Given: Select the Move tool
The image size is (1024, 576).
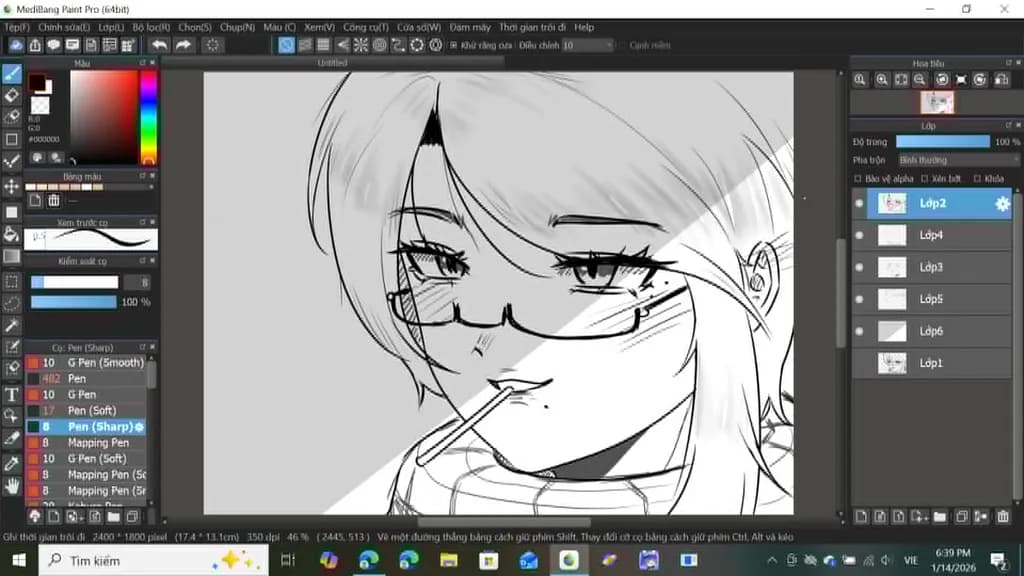Looking at the screenshot, I should pos(12,186).
